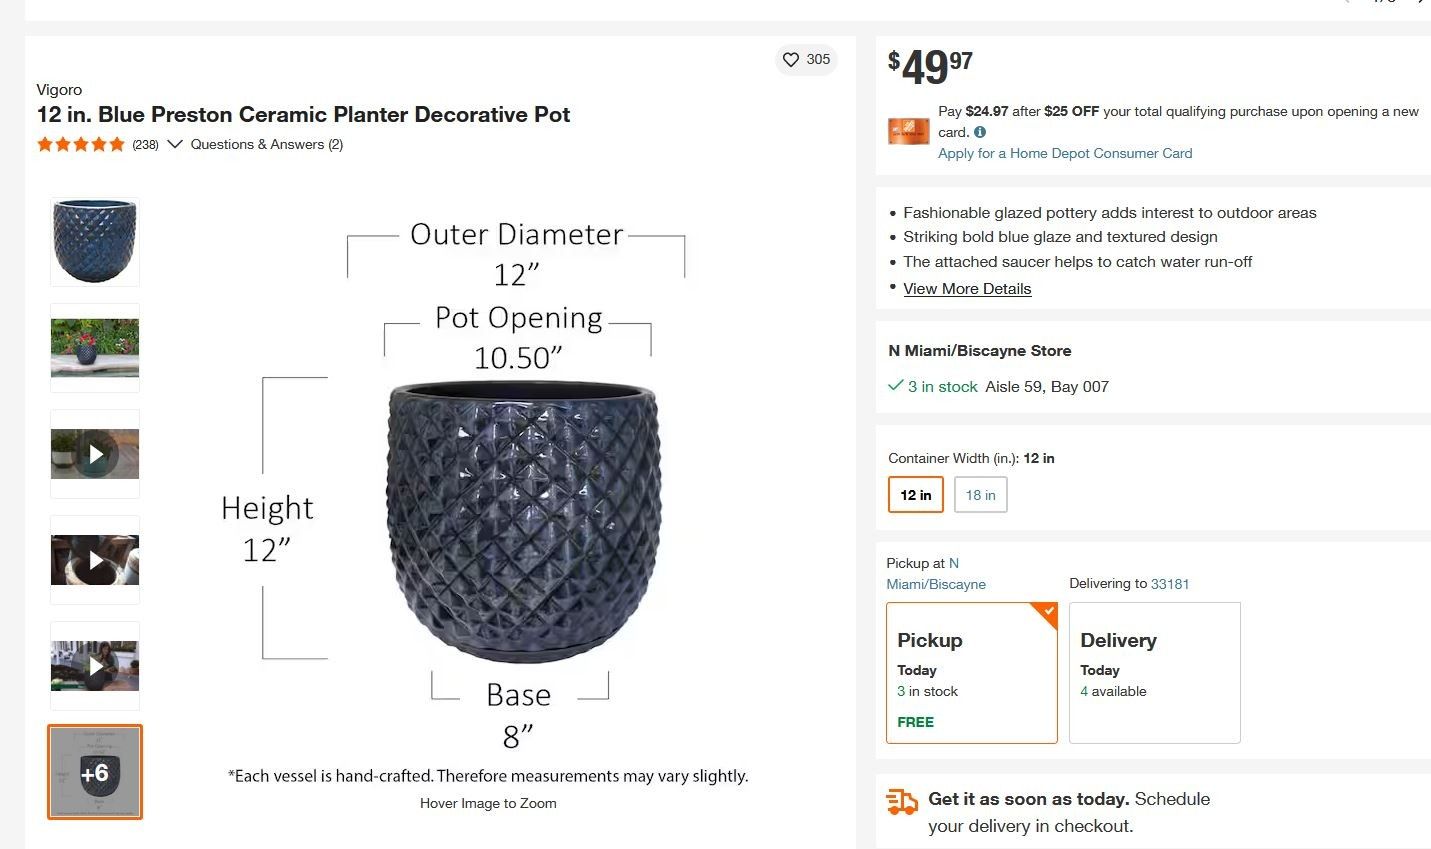Select the 18 in container width option
Image resolution: width=1431 pixels, height=849 pixels.
coord(980,495)
